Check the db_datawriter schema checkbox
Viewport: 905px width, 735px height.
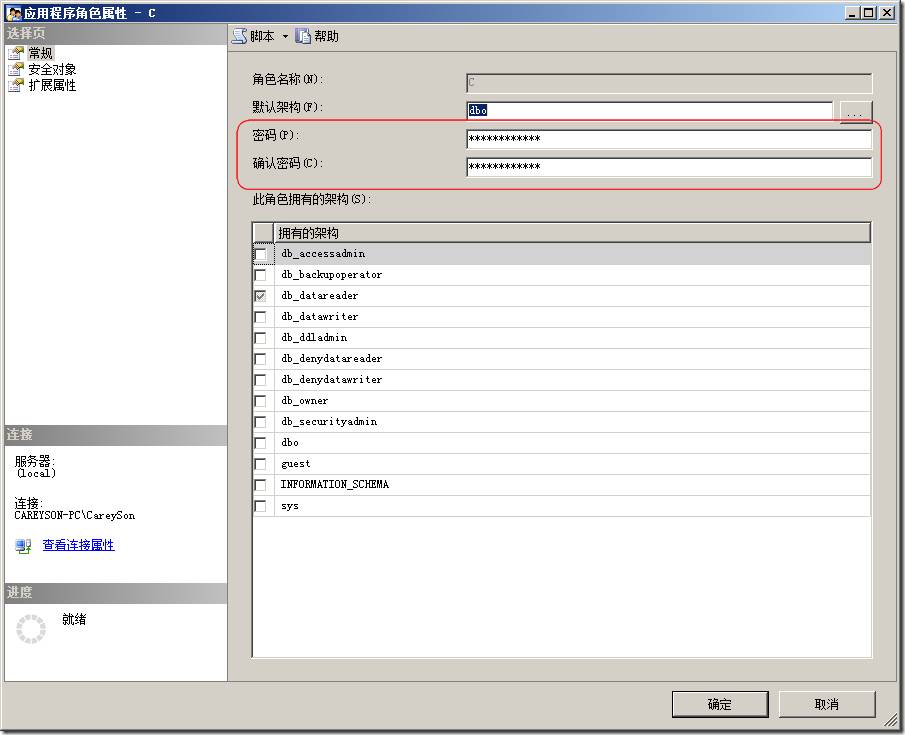pos(260,317)
